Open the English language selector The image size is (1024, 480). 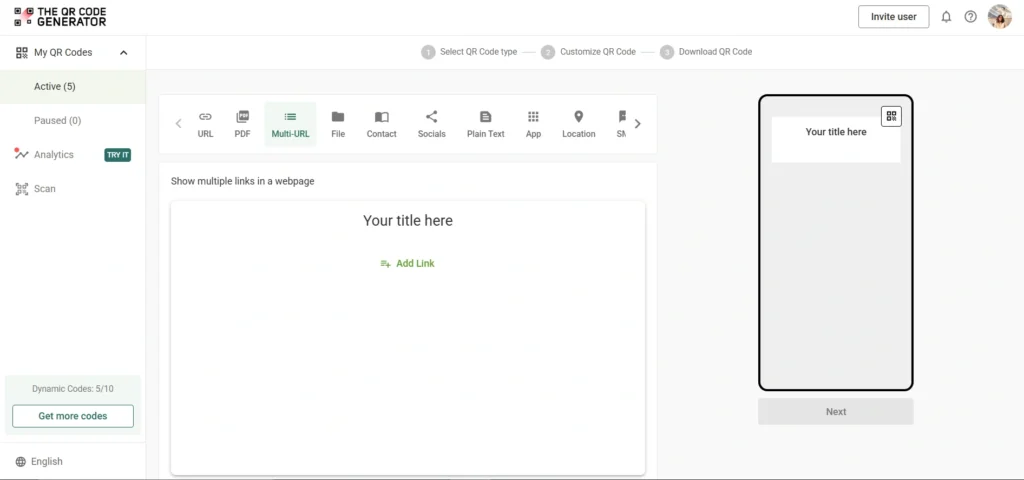40,462
